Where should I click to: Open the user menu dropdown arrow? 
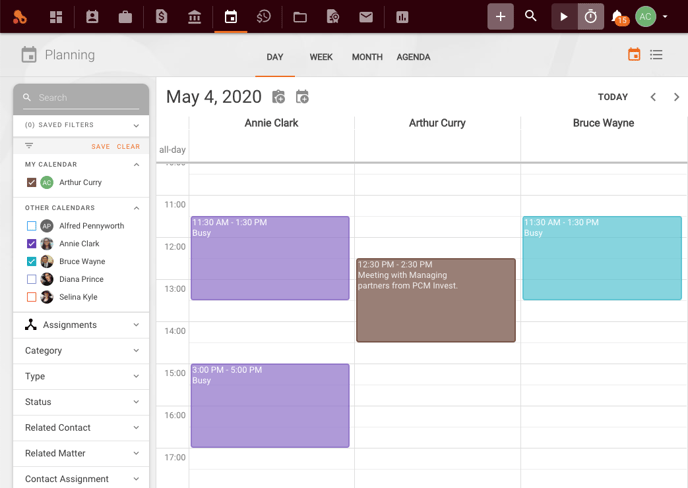click(665, 17)
